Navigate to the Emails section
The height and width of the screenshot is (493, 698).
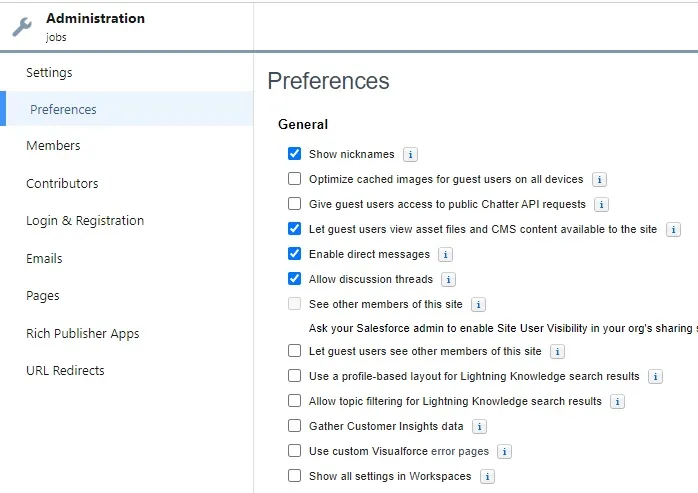pyautogui.click(x=44, y=259)
